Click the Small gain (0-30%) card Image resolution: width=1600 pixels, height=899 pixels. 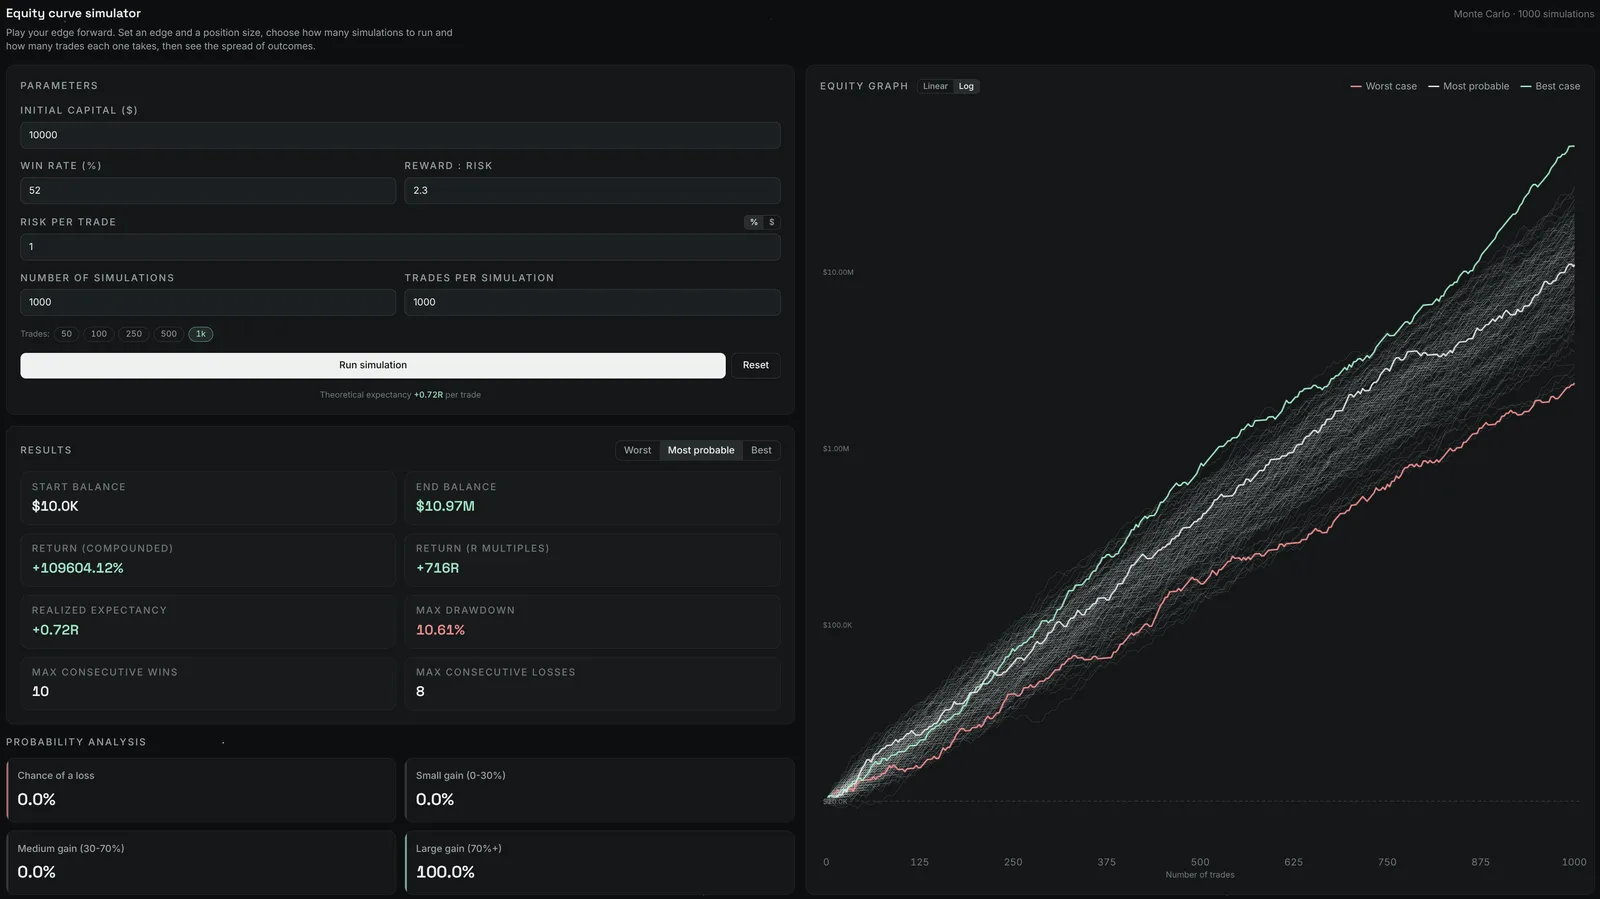[599, 790]
